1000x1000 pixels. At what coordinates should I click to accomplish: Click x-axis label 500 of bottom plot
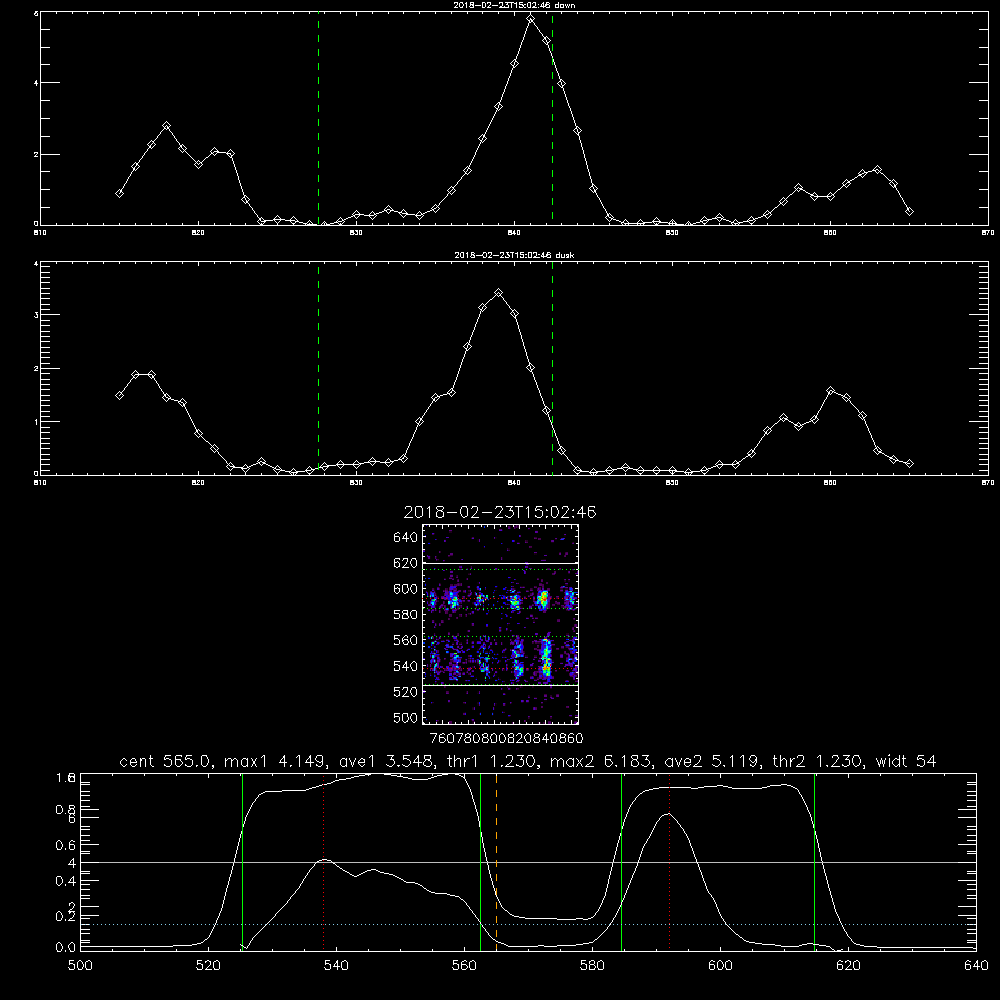tap(80, 966)
